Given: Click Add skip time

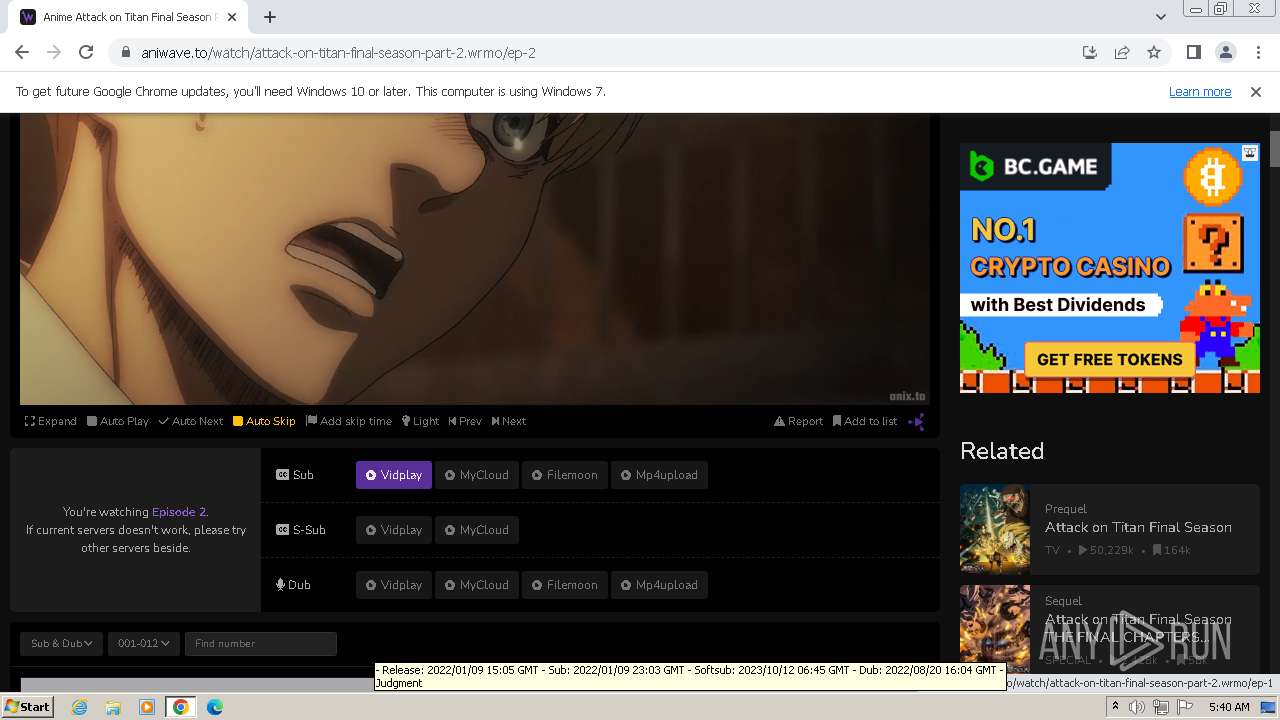Looking at the screenshot, I should (349, 421).
